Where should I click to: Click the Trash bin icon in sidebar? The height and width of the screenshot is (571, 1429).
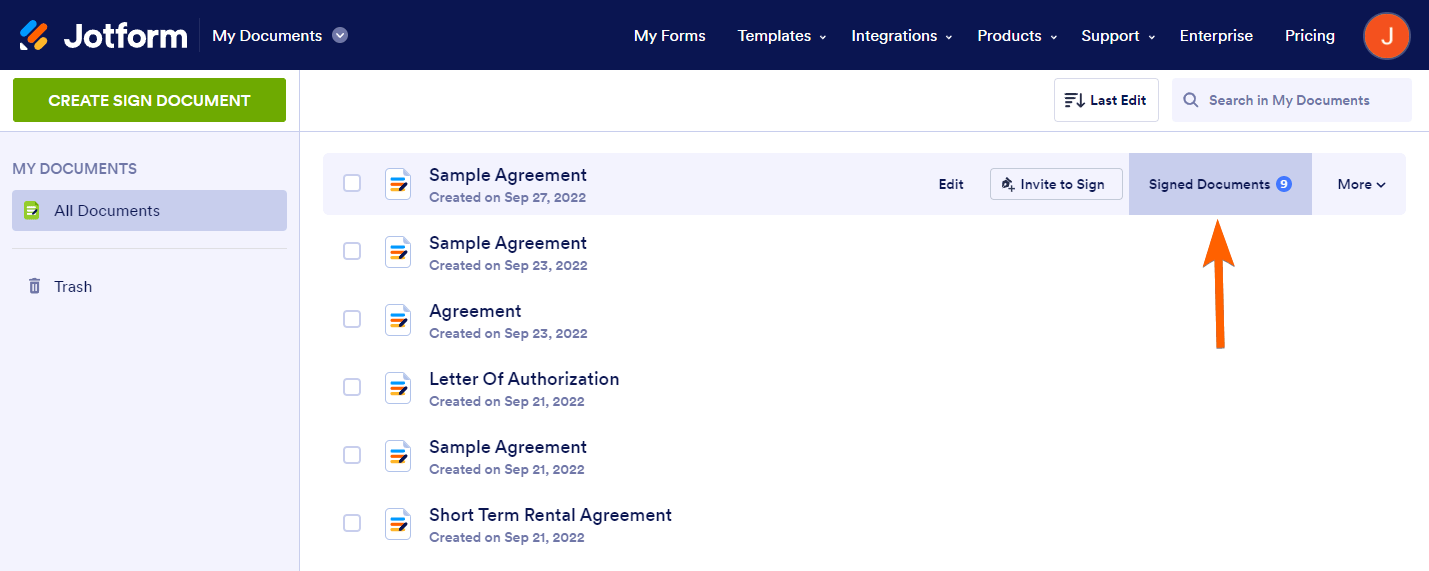34,287
